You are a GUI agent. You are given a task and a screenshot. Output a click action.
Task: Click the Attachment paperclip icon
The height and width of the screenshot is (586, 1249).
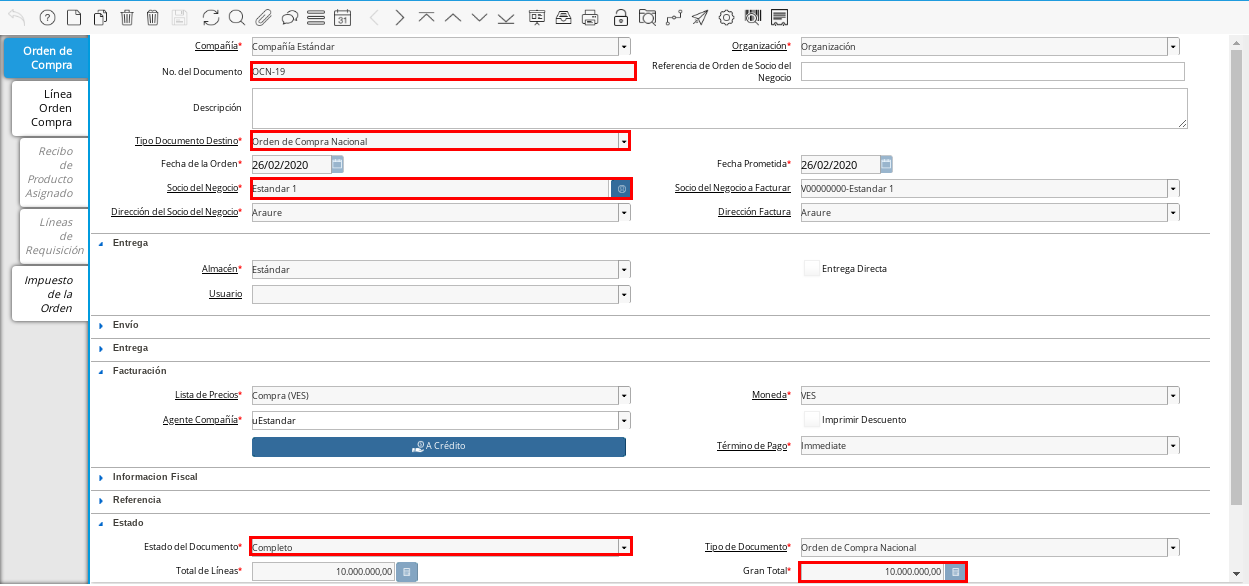click(263, 17)
